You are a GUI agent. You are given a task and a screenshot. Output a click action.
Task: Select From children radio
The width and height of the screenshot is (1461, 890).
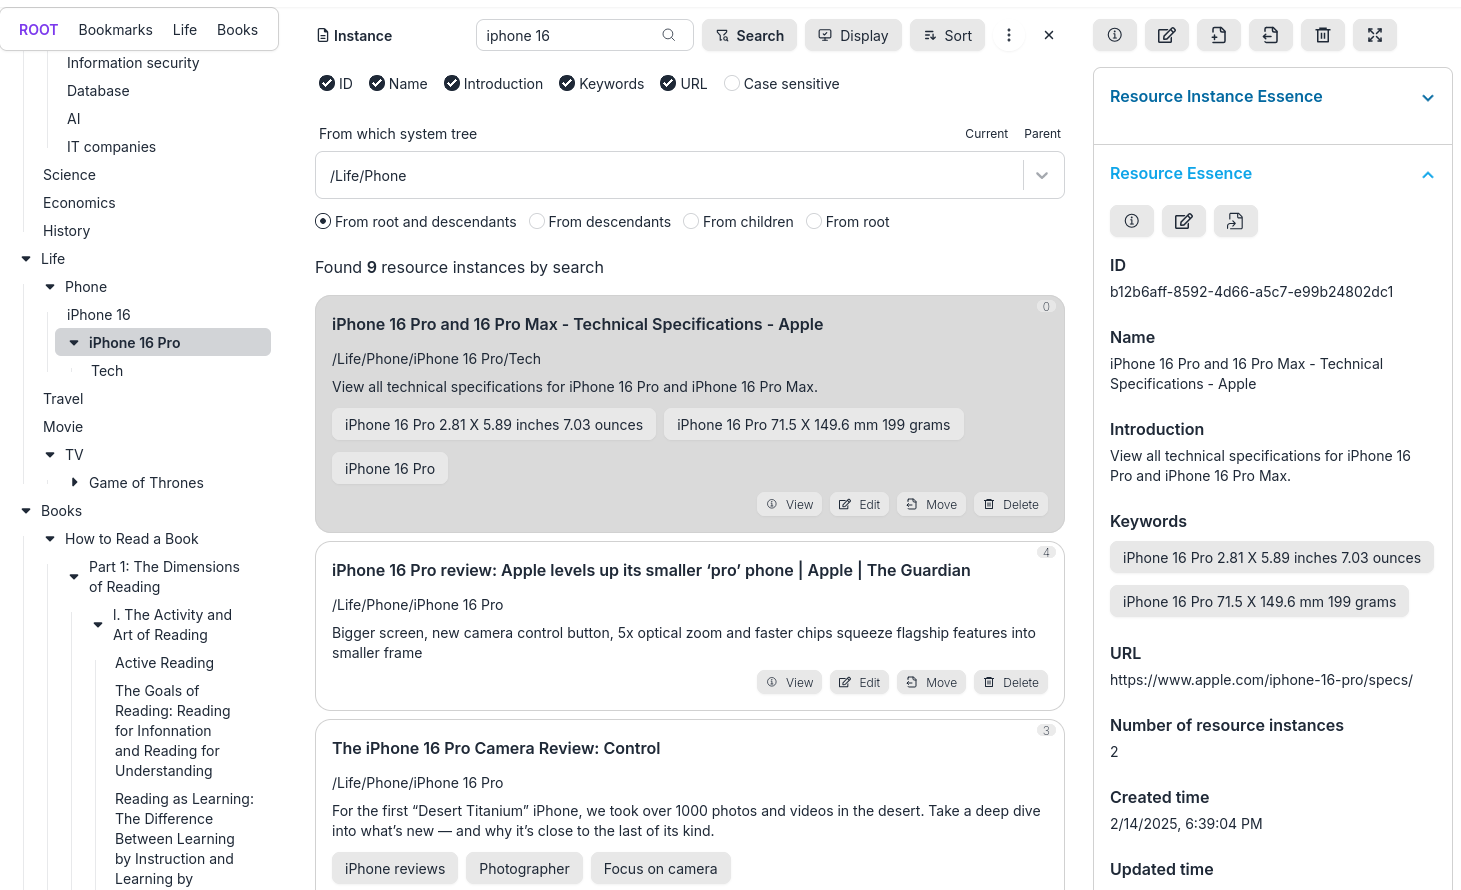[x=691, y=221]
